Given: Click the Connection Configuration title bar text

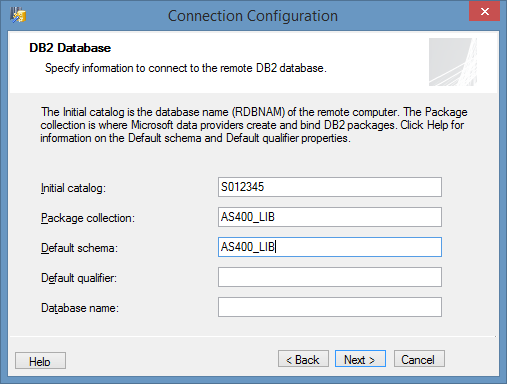Looking at the screenshot, I should [x=253, y=16].
